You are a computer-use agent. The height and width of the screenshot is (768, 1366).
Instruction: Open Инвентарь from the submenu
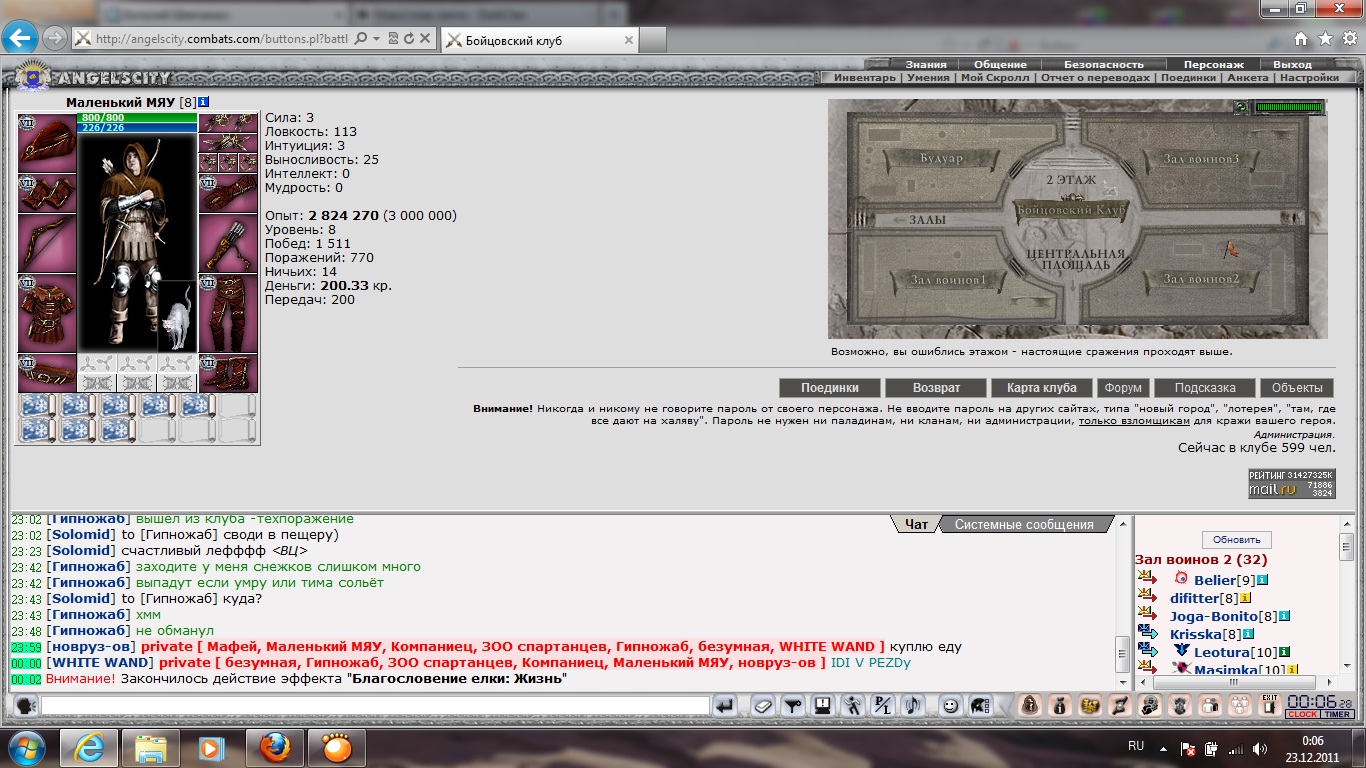(x=865, y=78)
